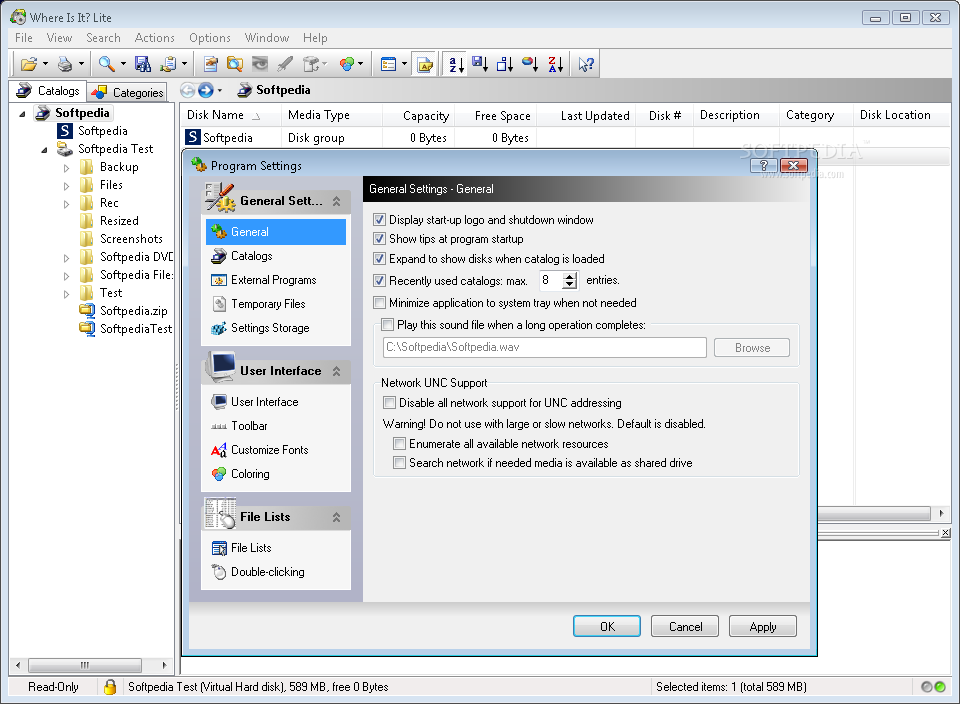
Task: Toggle Recently used catalogs checkbox
Action: 380,280
